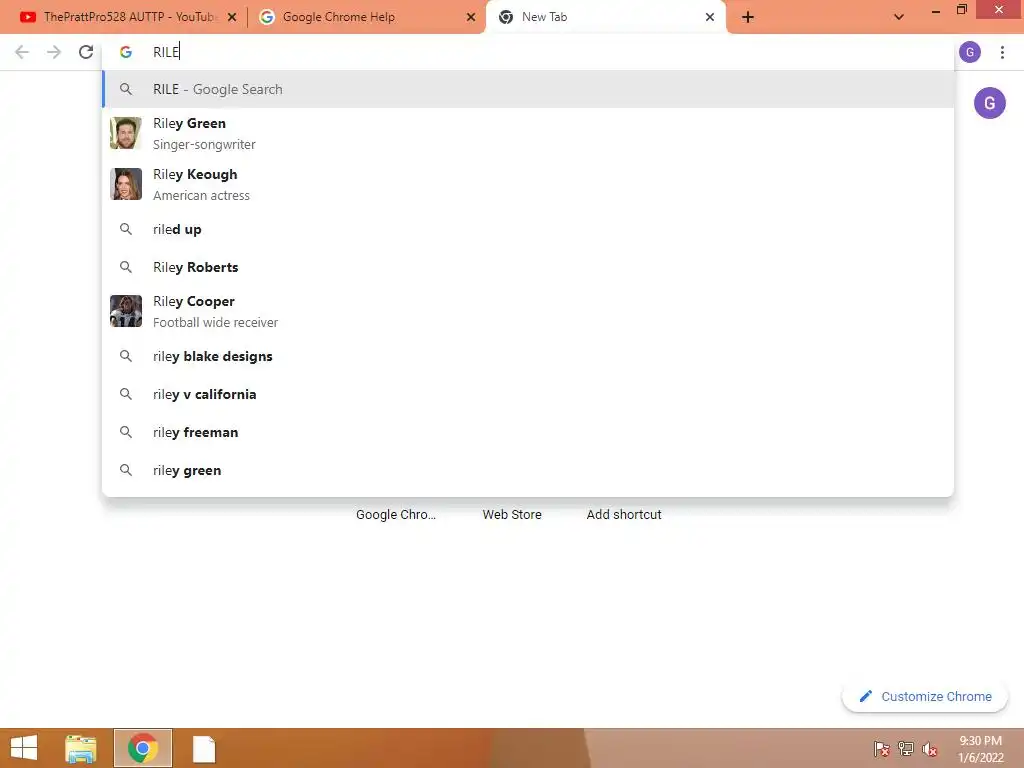Open the Chrome three-dot menu
Screen dimensions: 1024x768
point(1002,52)
